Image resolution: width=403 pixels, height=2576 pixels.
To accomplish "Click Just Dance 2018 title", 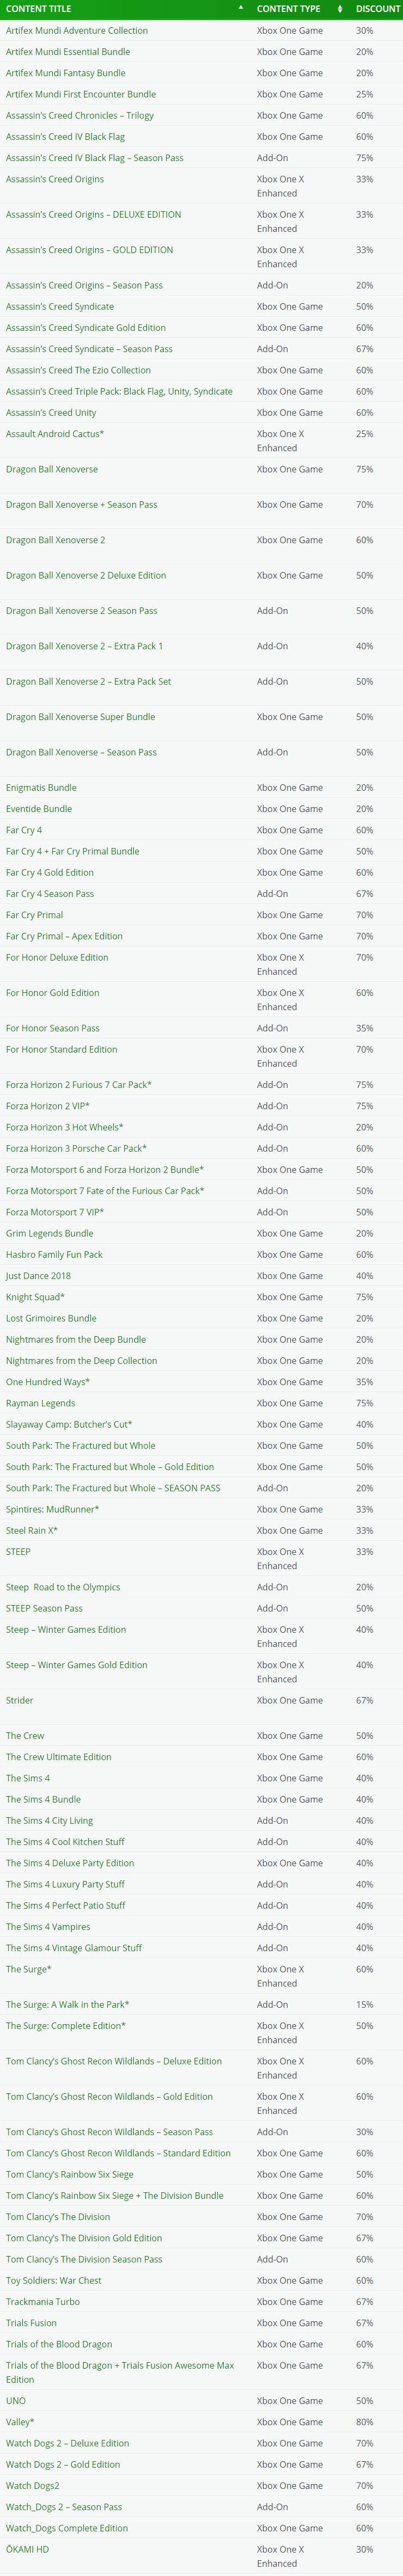I will click(38, 1276).
